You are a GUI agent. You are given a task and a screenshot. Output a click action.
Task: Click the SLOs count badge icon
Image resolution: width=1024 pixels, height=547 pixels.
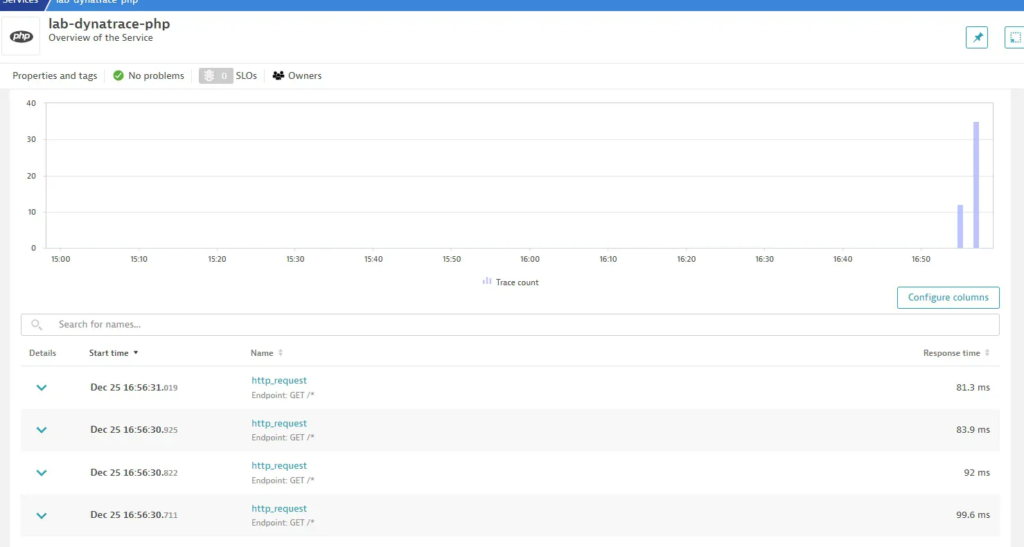215,76
